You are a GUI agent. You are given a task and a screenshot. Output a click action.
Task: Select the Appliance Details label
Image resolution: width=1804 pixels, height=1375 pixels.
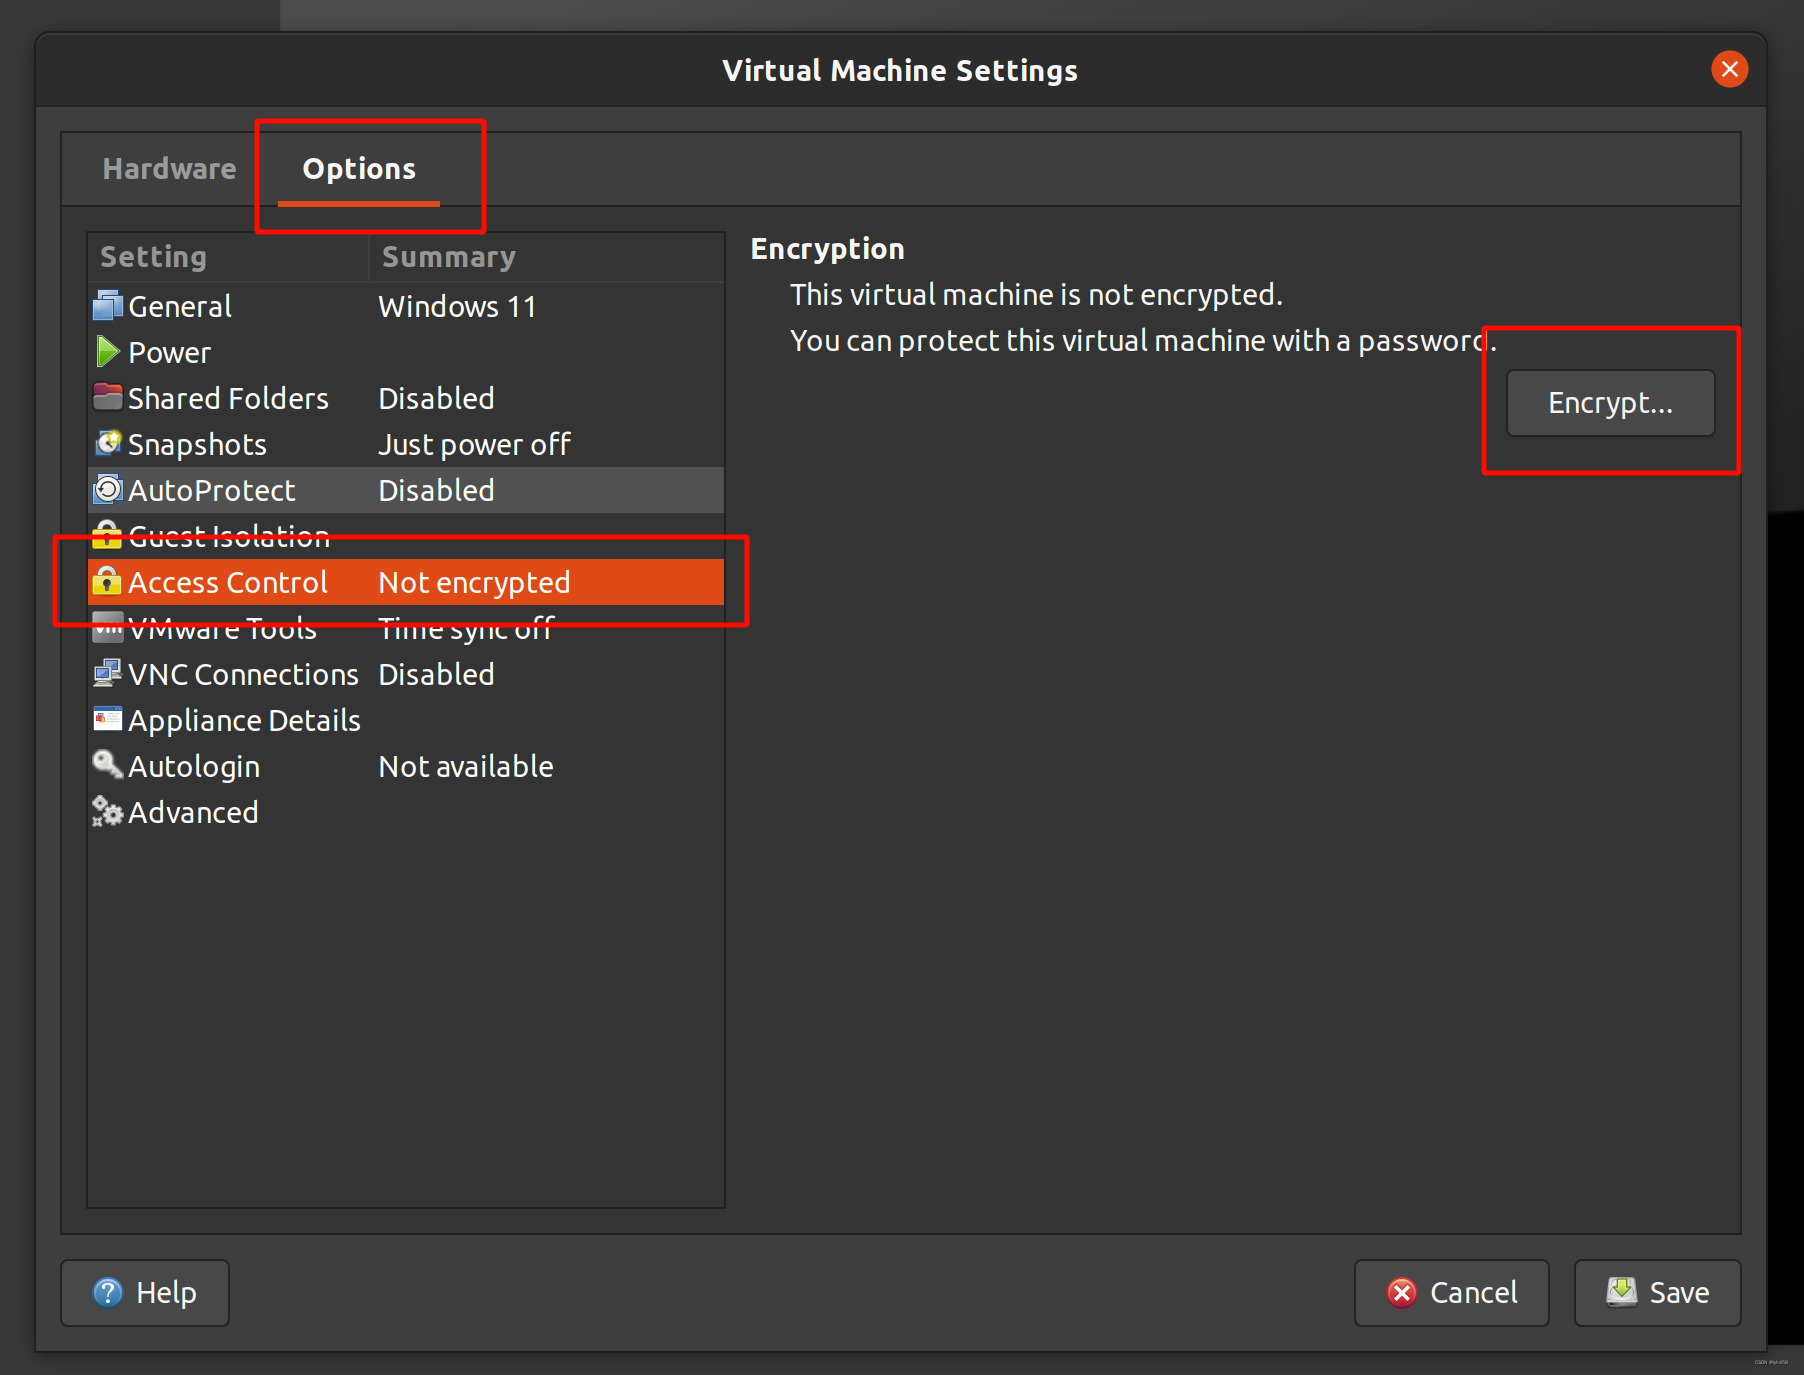point(245,720)
